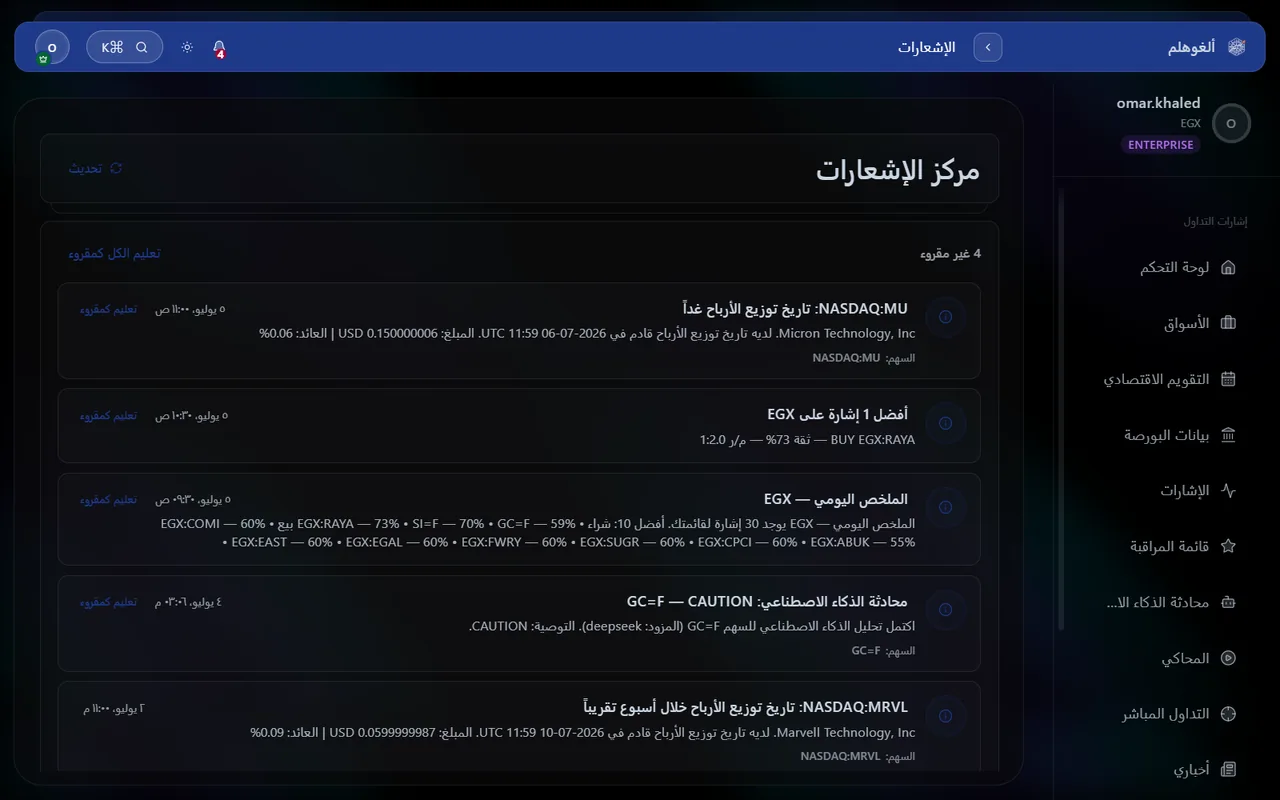
Task: Click the markets icon next to الأسواق
Action: coord(1229,323)
